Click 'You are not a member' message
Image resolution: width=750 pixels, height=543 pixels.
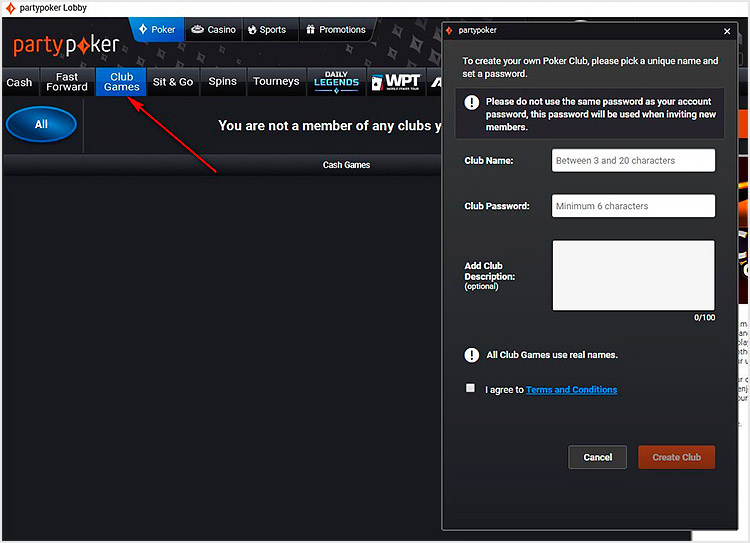(x=330, y=126)
